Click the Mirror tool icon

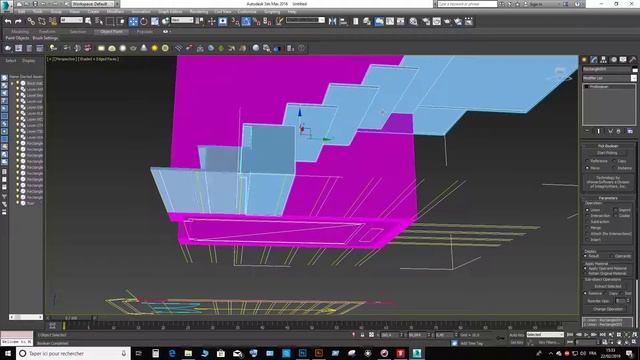click(x=333, y=21)
